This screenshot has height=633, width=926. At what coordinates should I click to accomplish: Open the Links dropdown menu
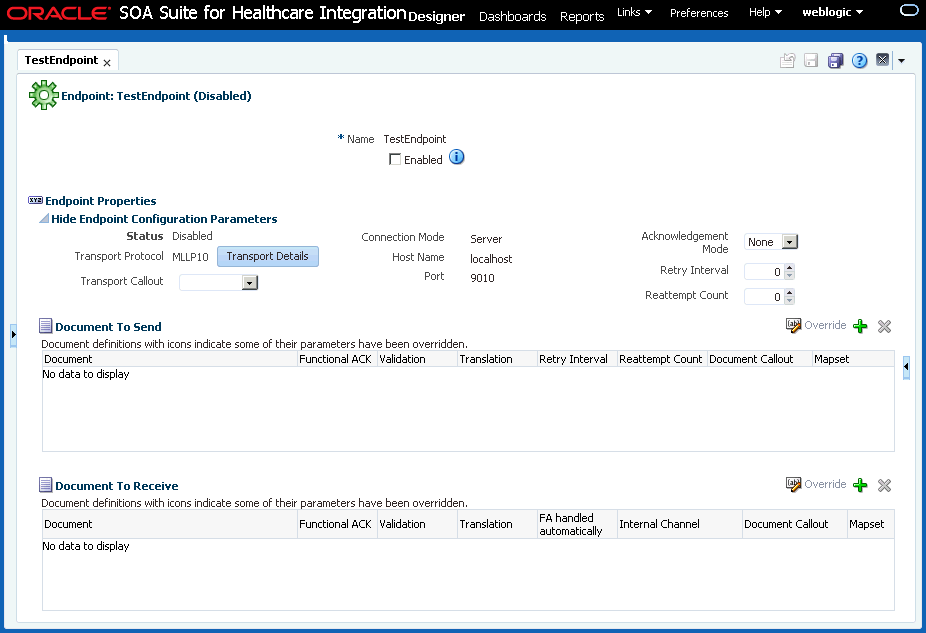pyautogui.click(x=634, y=12)
